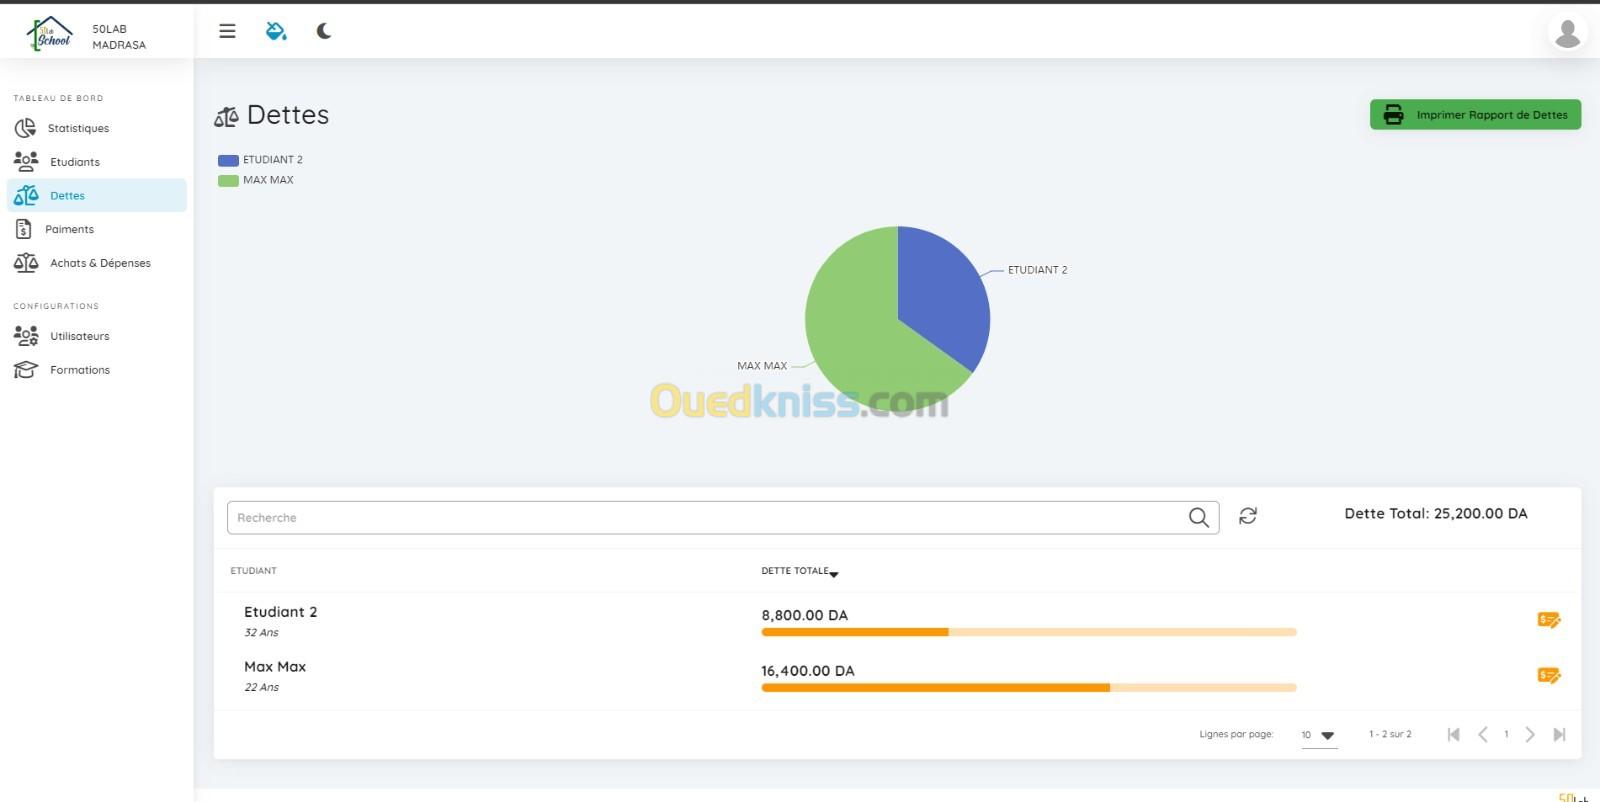Click the Statistiques pie chart icon
The width and height of the screenshot is (1600, 802).
tap(25, 128)
